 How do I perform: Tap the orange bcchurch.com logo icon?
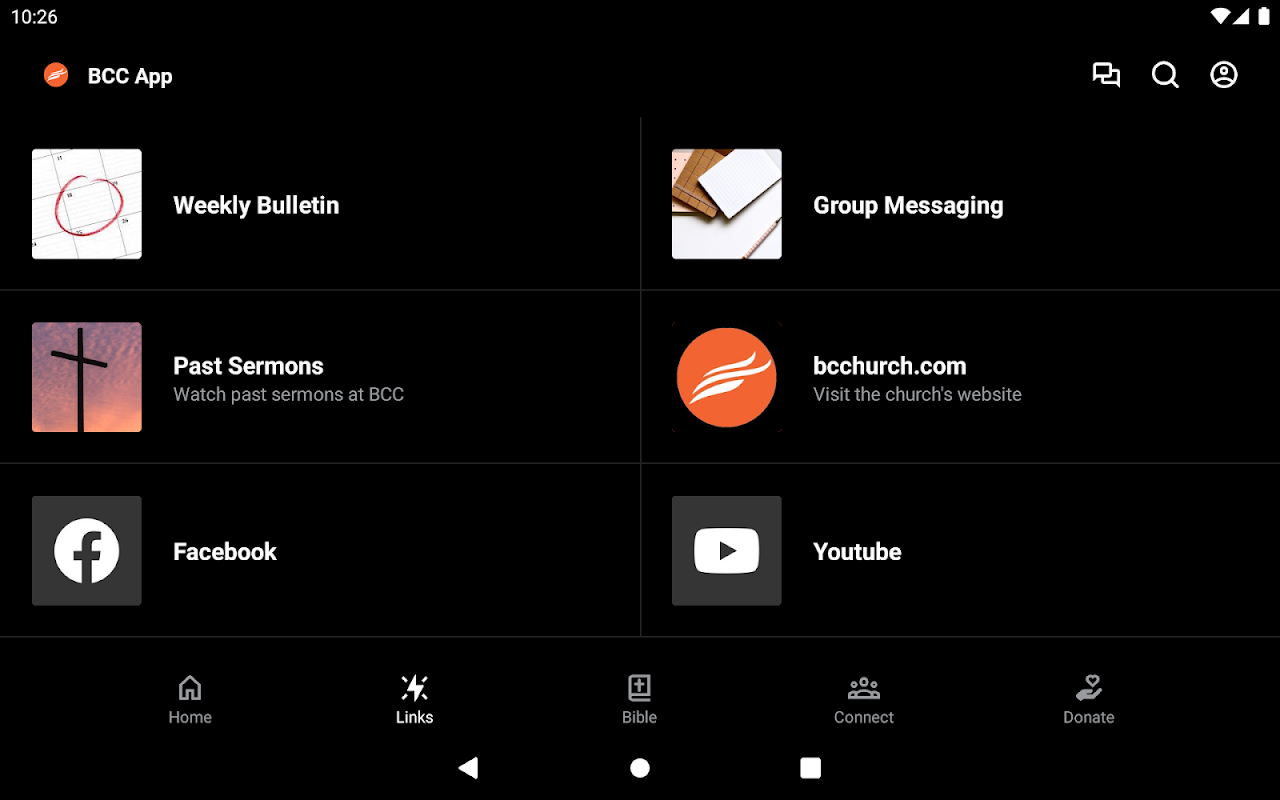(727, 377)
